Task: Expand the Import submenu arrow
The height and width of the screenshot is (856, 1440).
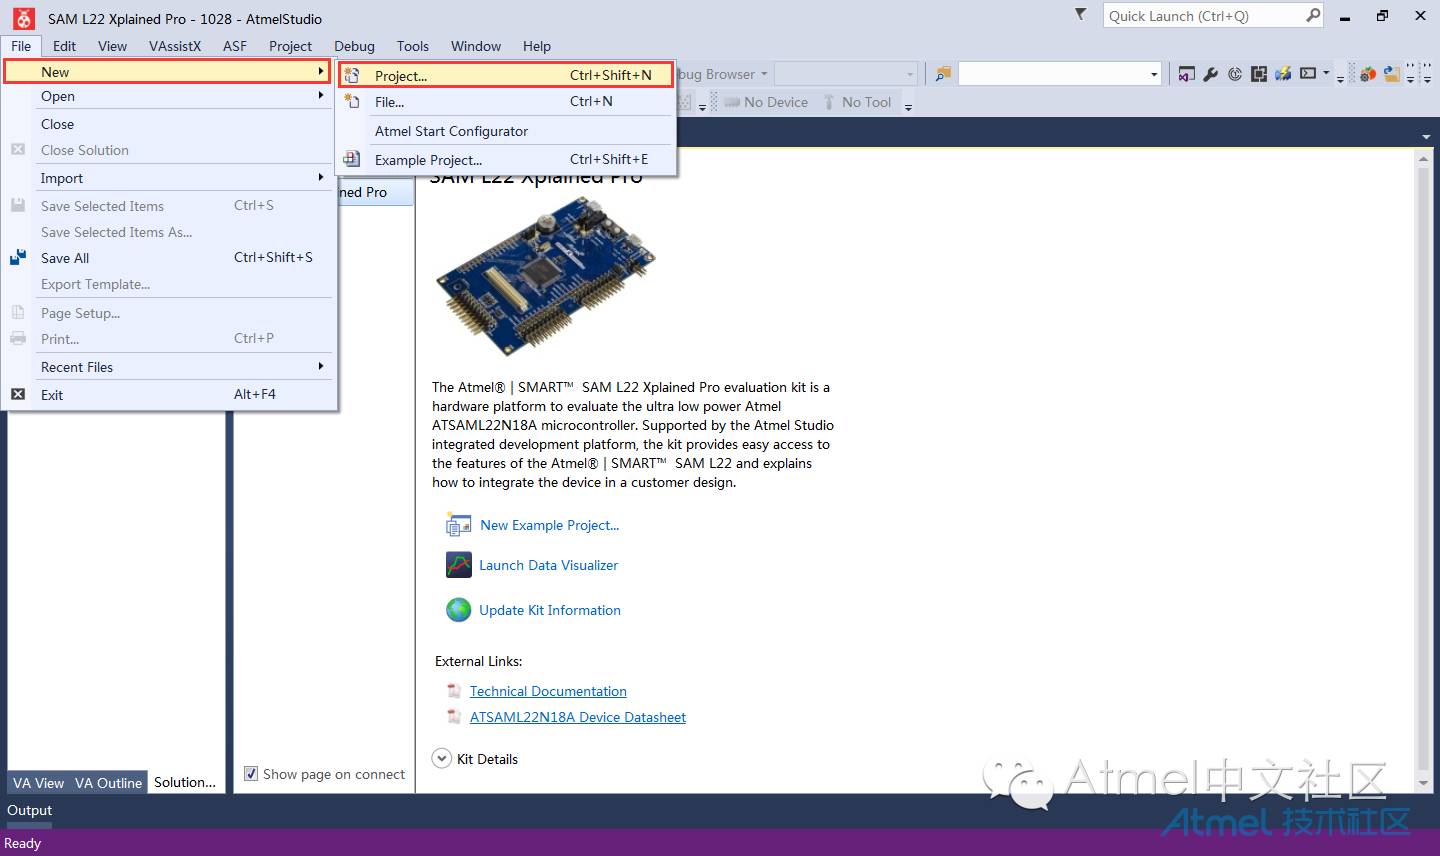Action: pos(321,177)
